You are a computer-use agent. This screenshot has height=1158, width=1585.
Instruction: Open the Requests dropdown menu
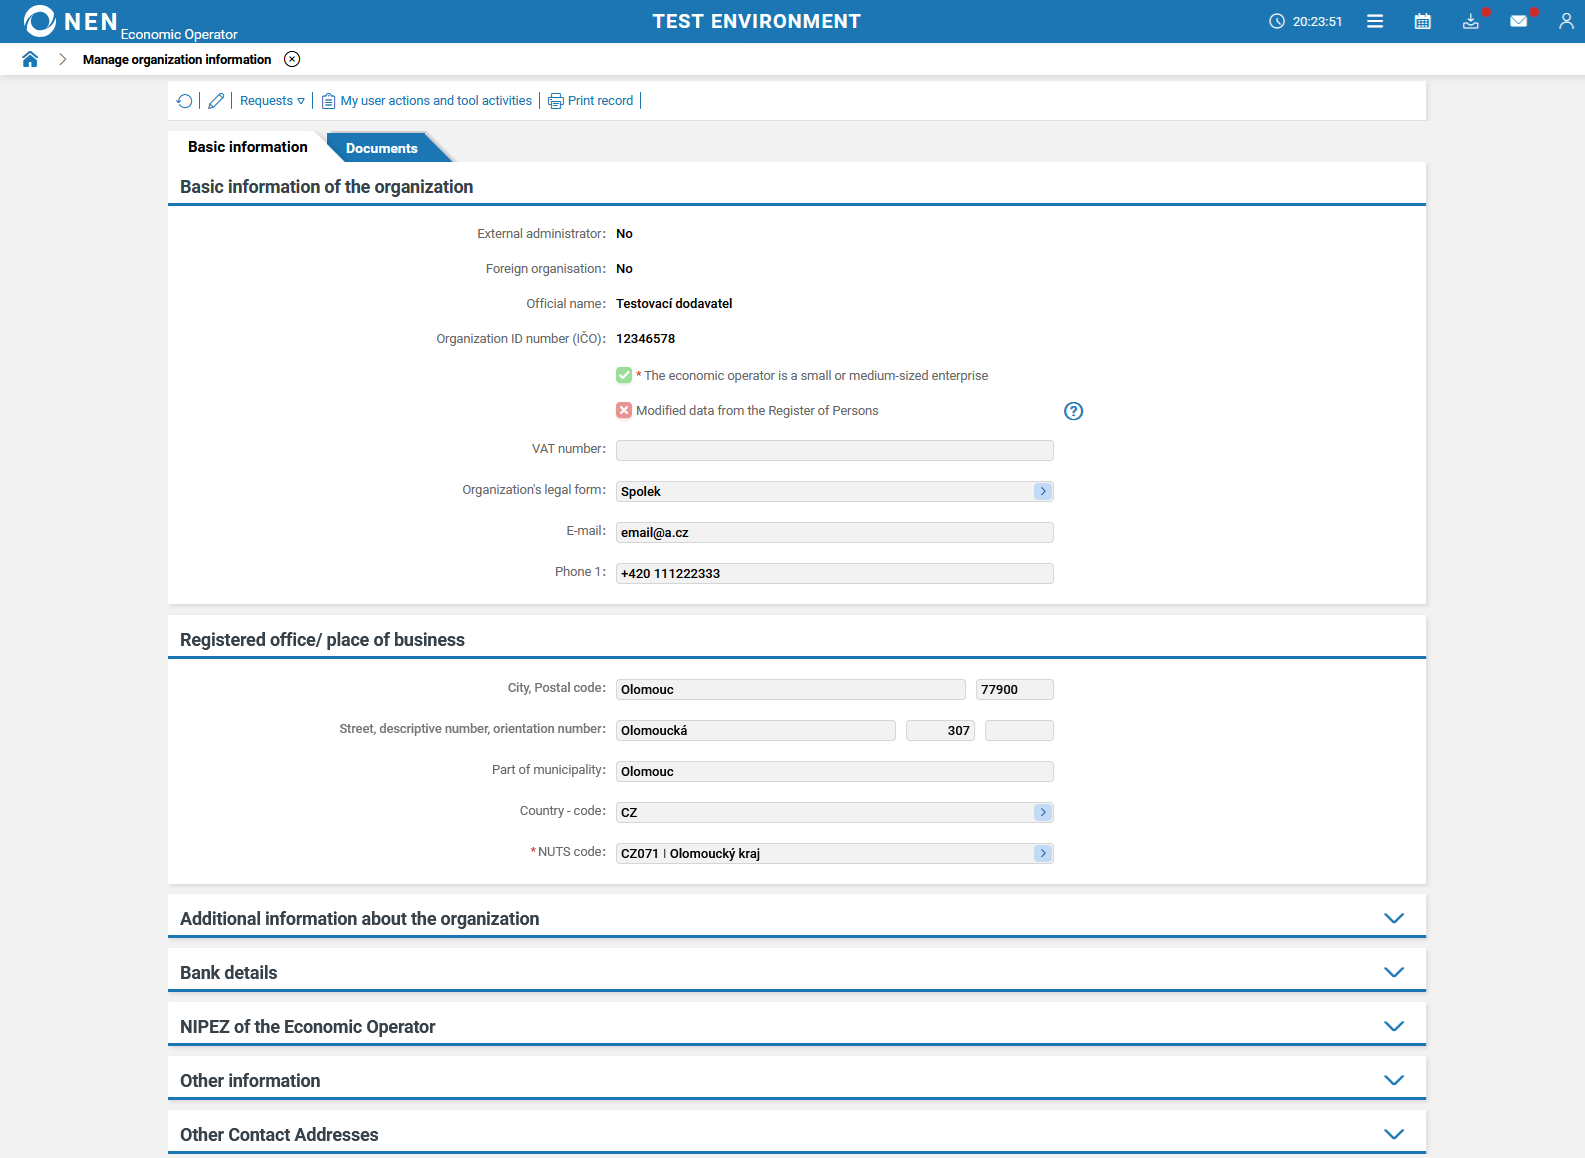pyautogui.click(x=272, y=101)
